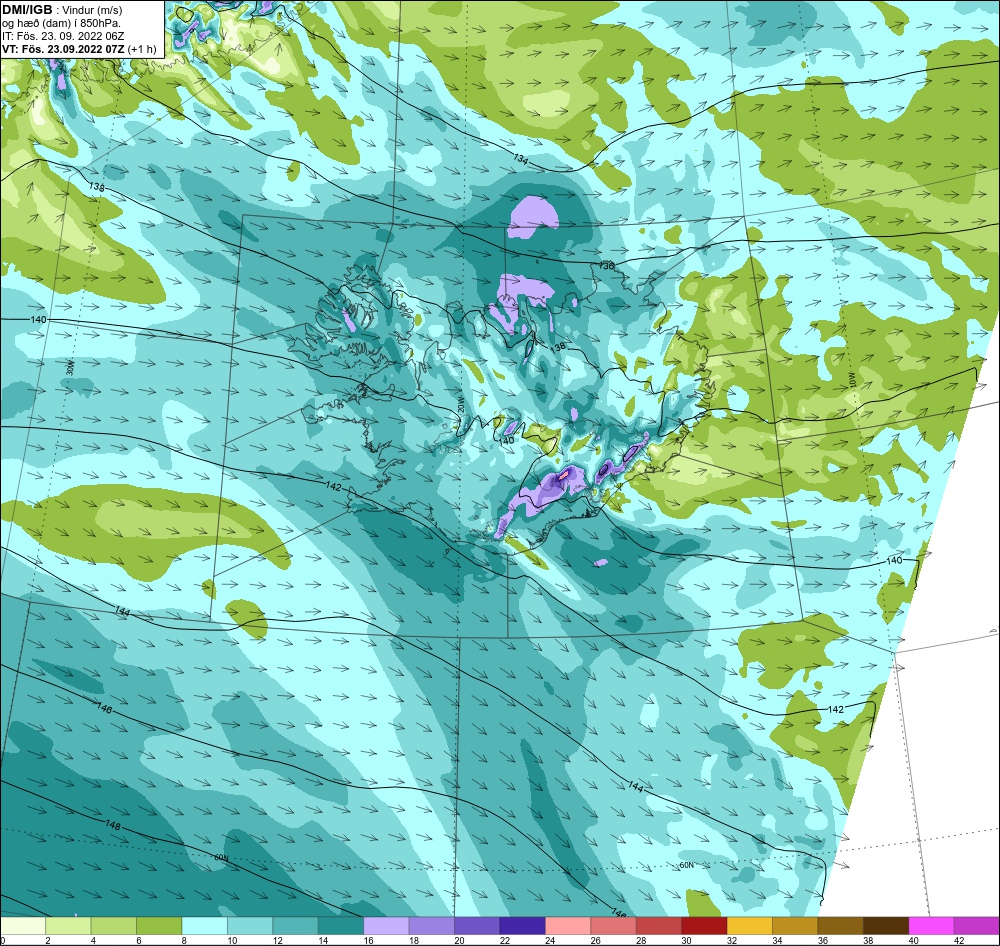Click the above-42 m/s violet legend swatch
The image size is (1000, 946).
point(977,926)
